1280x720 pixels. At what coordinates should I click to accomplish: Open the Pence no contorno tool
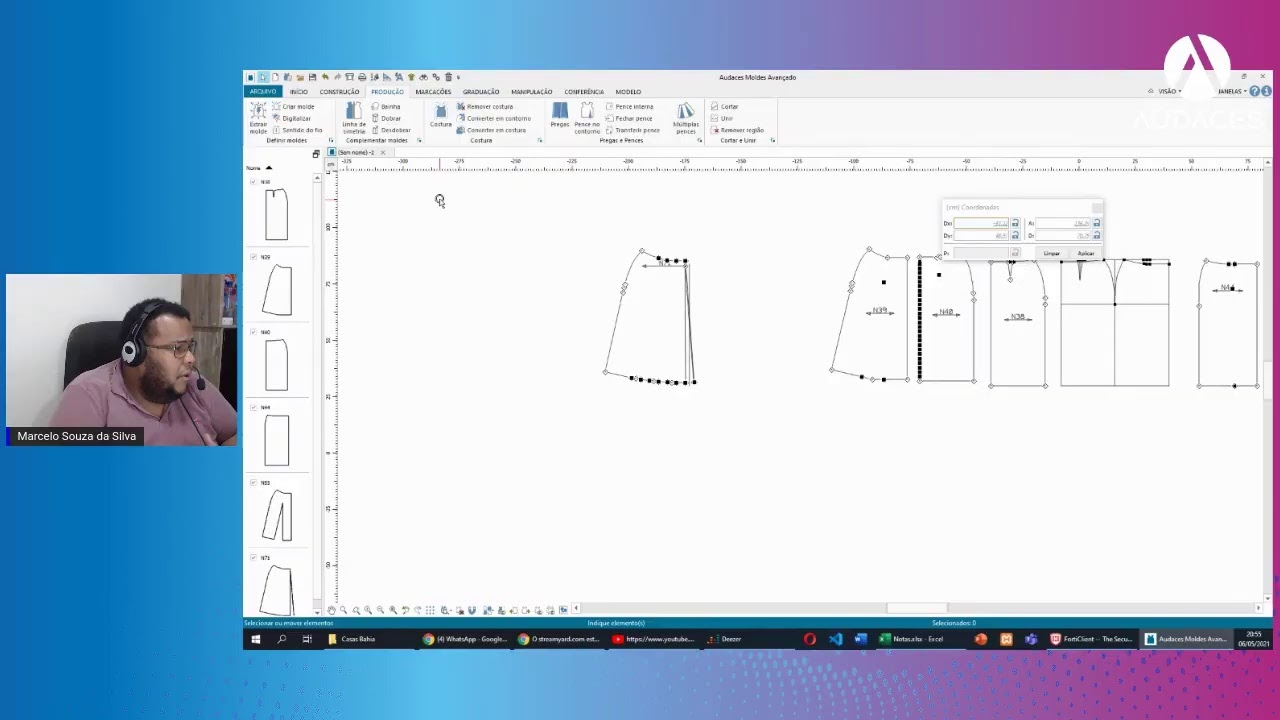[587, 117]
